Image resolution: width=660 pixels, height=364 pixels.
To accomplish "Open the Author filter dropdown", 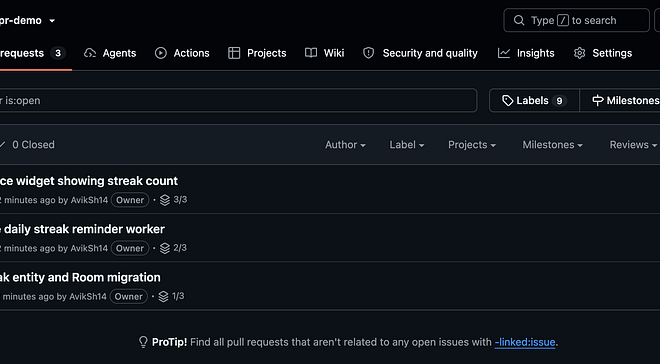I will tap(345, 145).
